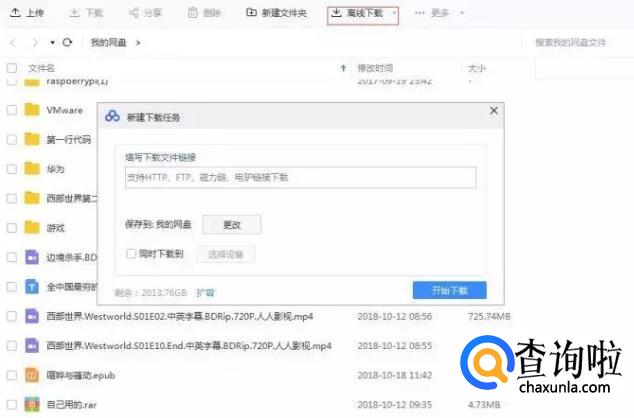Open the 第一行代码 folder icon
The image size is (634, 418).
click(32, 139)
